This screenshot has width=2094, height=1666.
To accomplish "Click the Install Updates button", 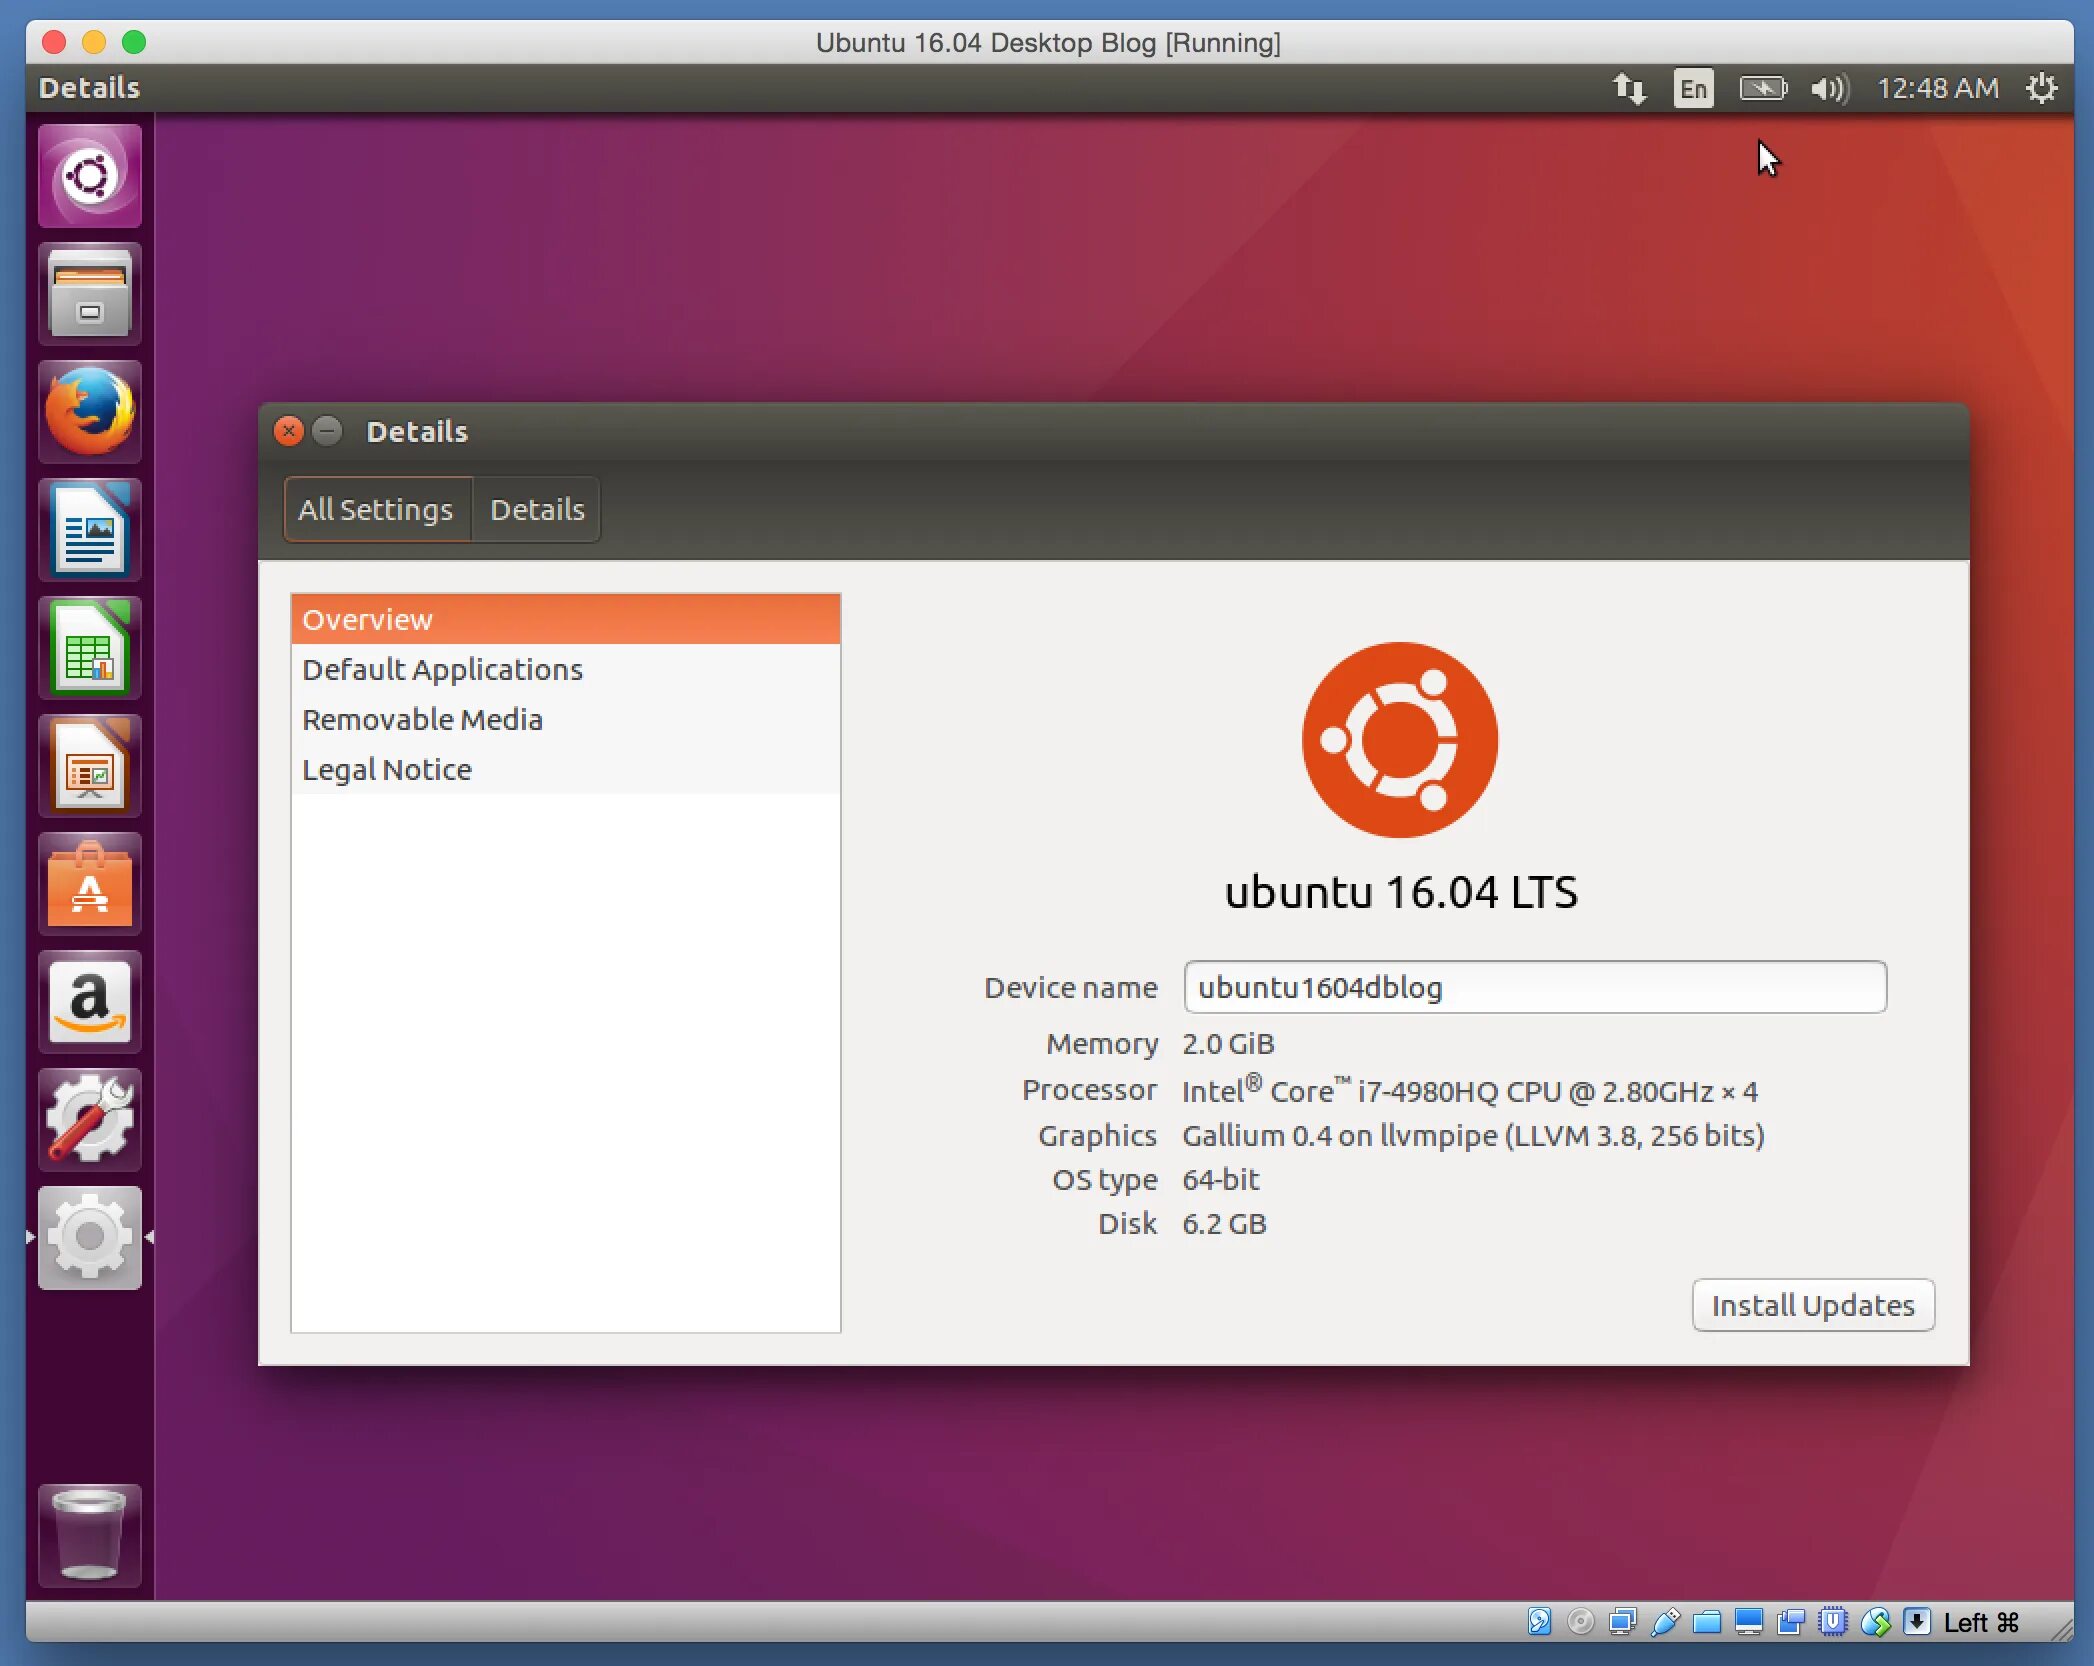I will tap(1812, 1305).
